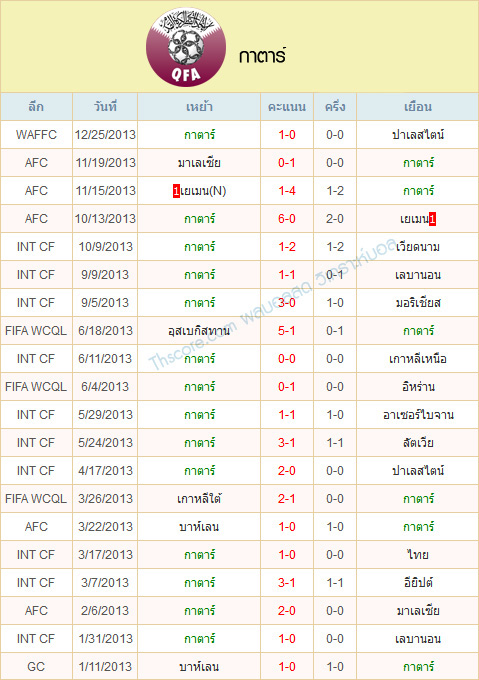The width and height of the screenshot is (479, 680).
Task: Select away team เวียดนาม
Action: click(418, 247)
